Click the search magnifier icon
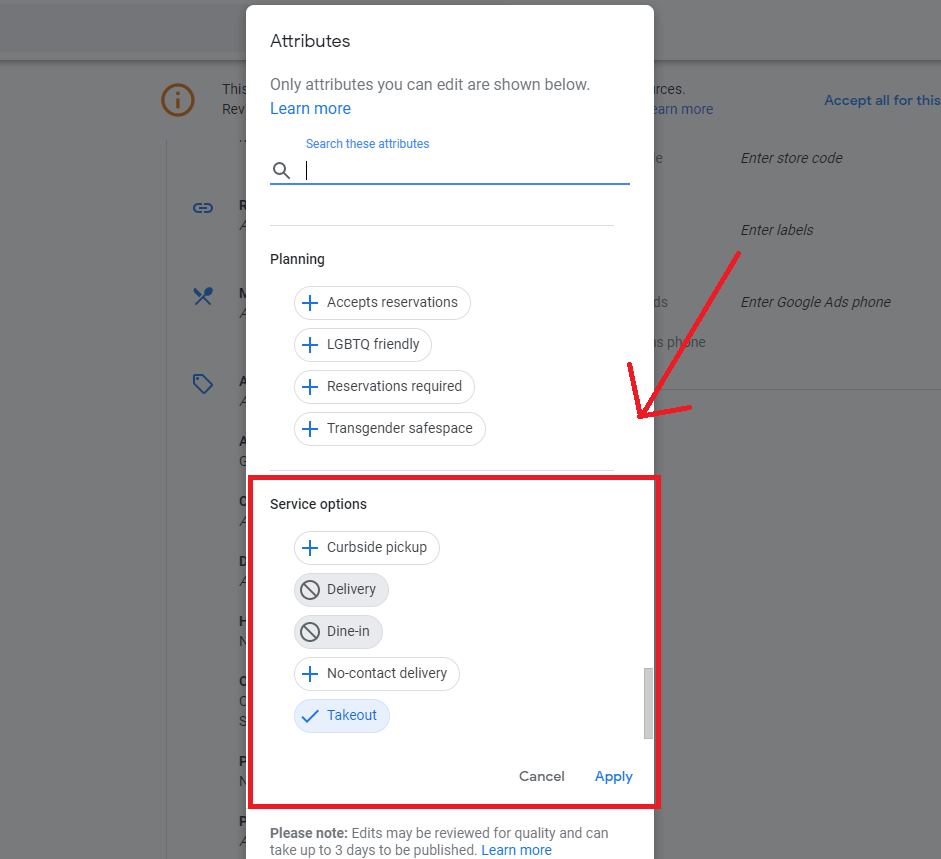941x859 pixels. click(281, 171)
